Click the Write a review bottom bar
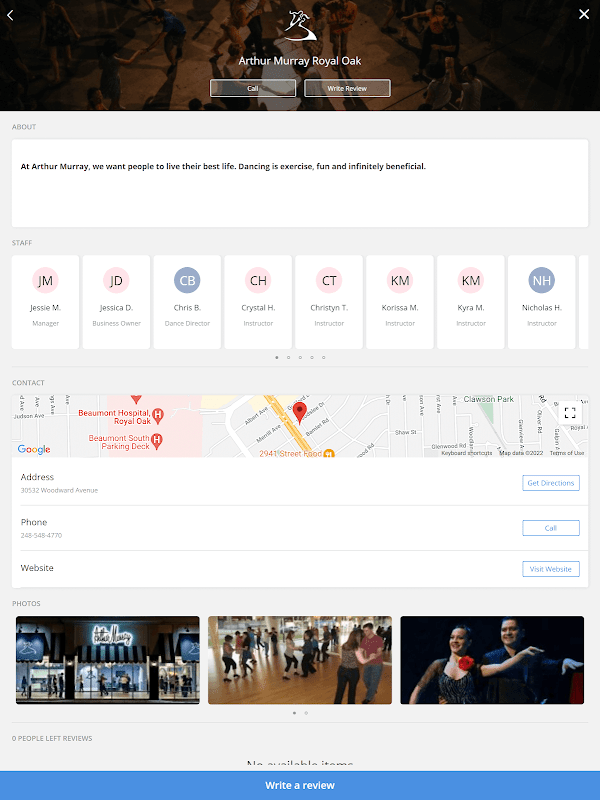600x800 pixels. pos(300,785)
